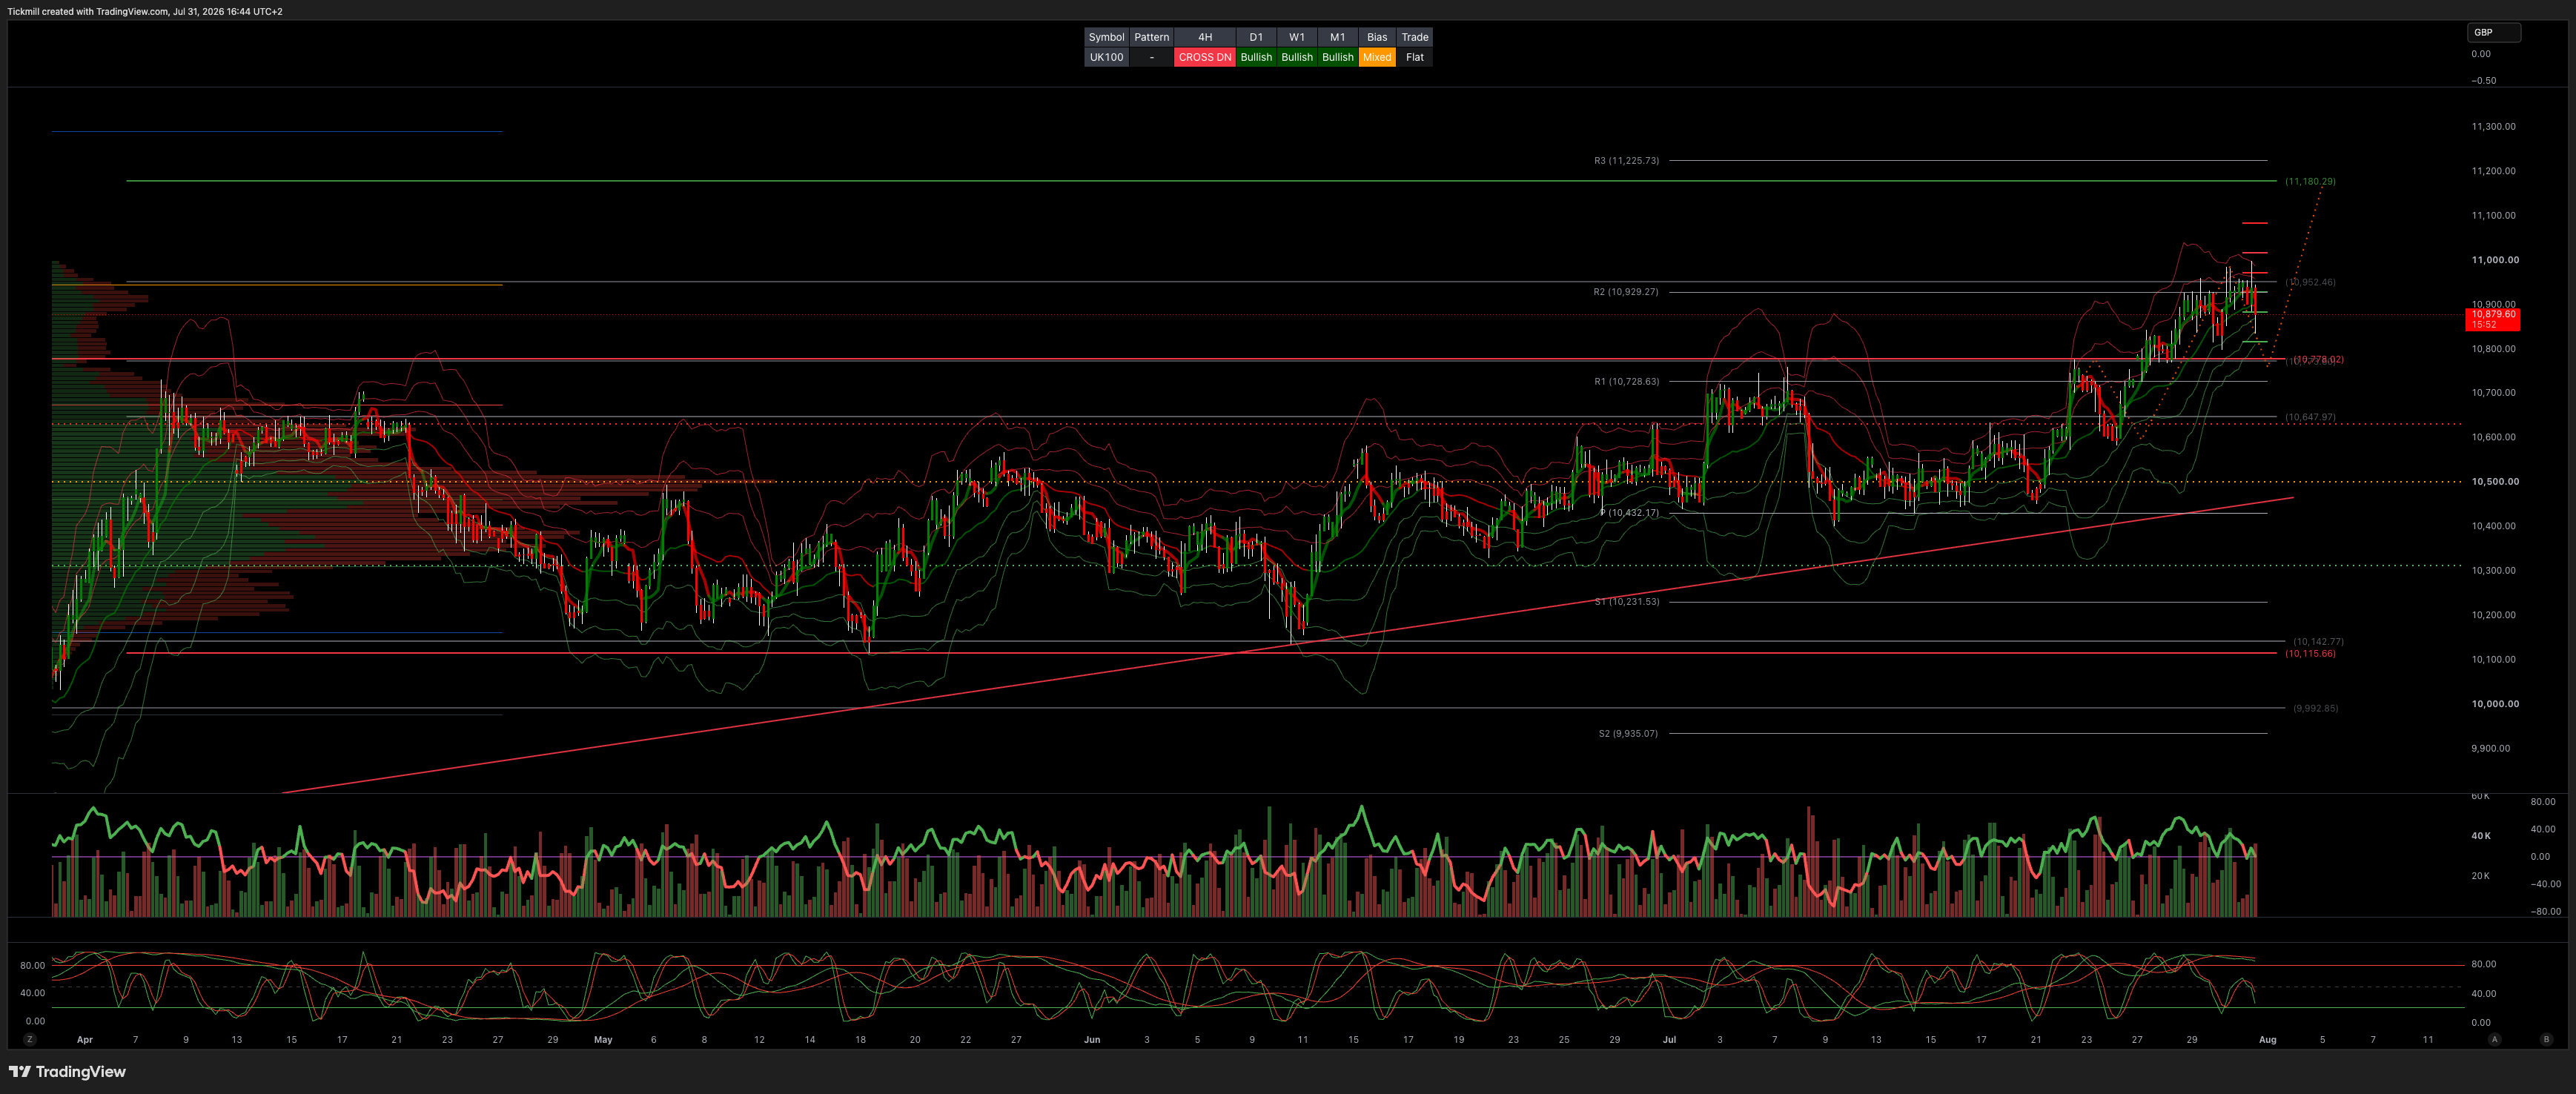This screenshot has width=2576, height=1094.
Task: Click the Jul label on the time axis
Action: [x=1669, y=1039]
